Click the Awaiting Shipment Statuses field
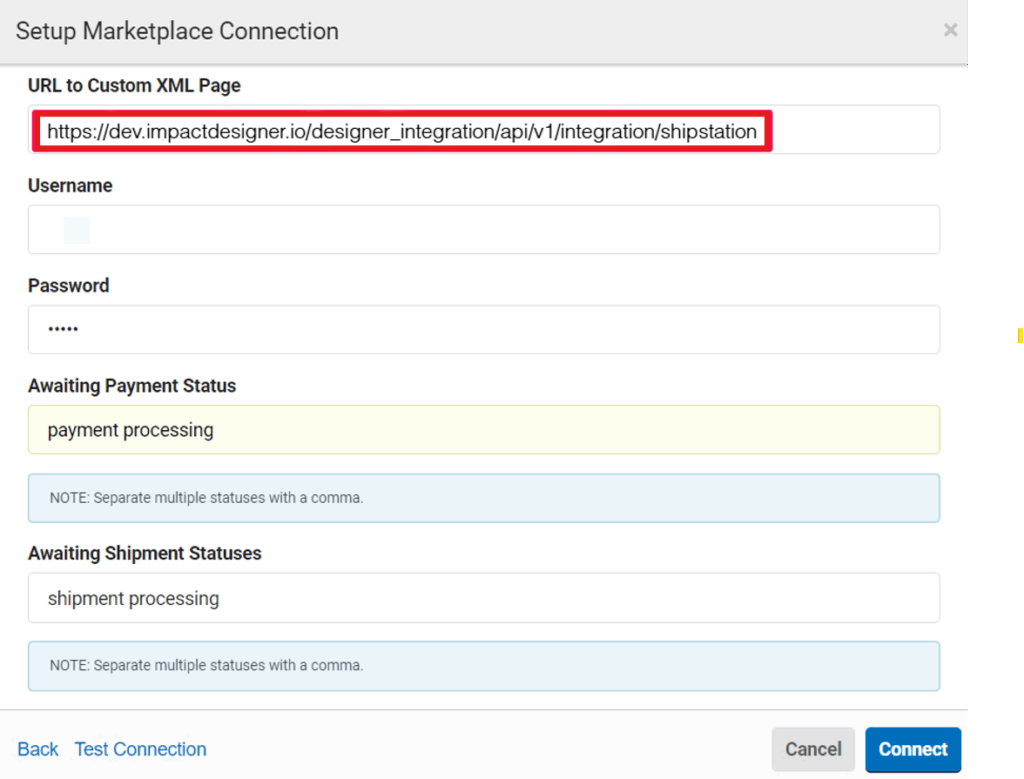 coord(483,598)
